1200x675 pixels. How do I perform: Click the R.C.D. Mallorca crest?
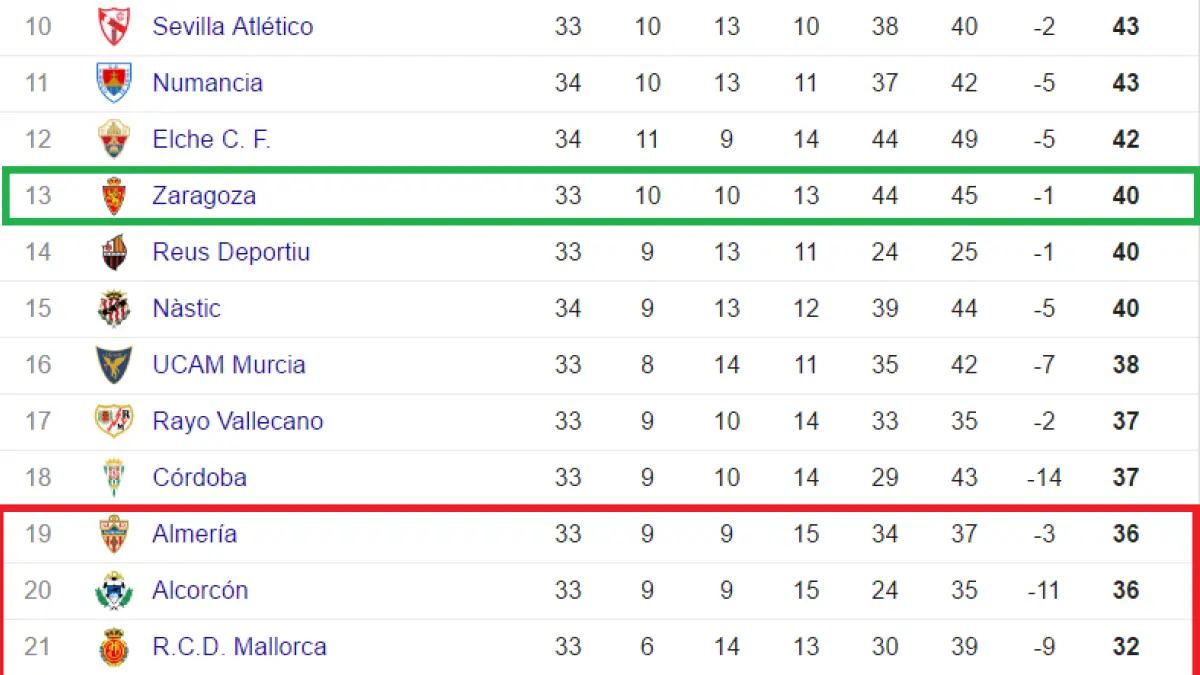click(x=113, y=647)
